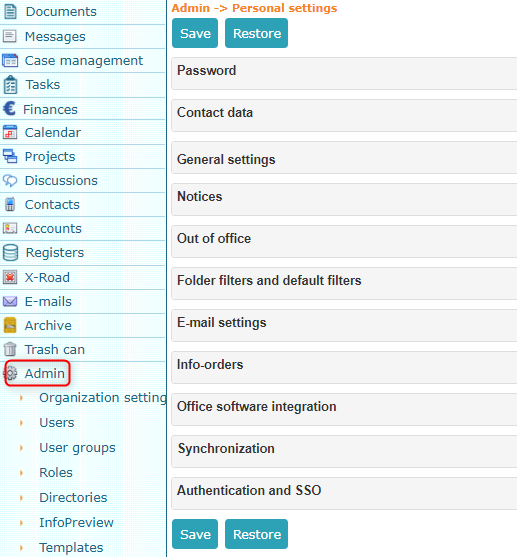
Task: Click the Registers database icon
Action: (10, 253)
